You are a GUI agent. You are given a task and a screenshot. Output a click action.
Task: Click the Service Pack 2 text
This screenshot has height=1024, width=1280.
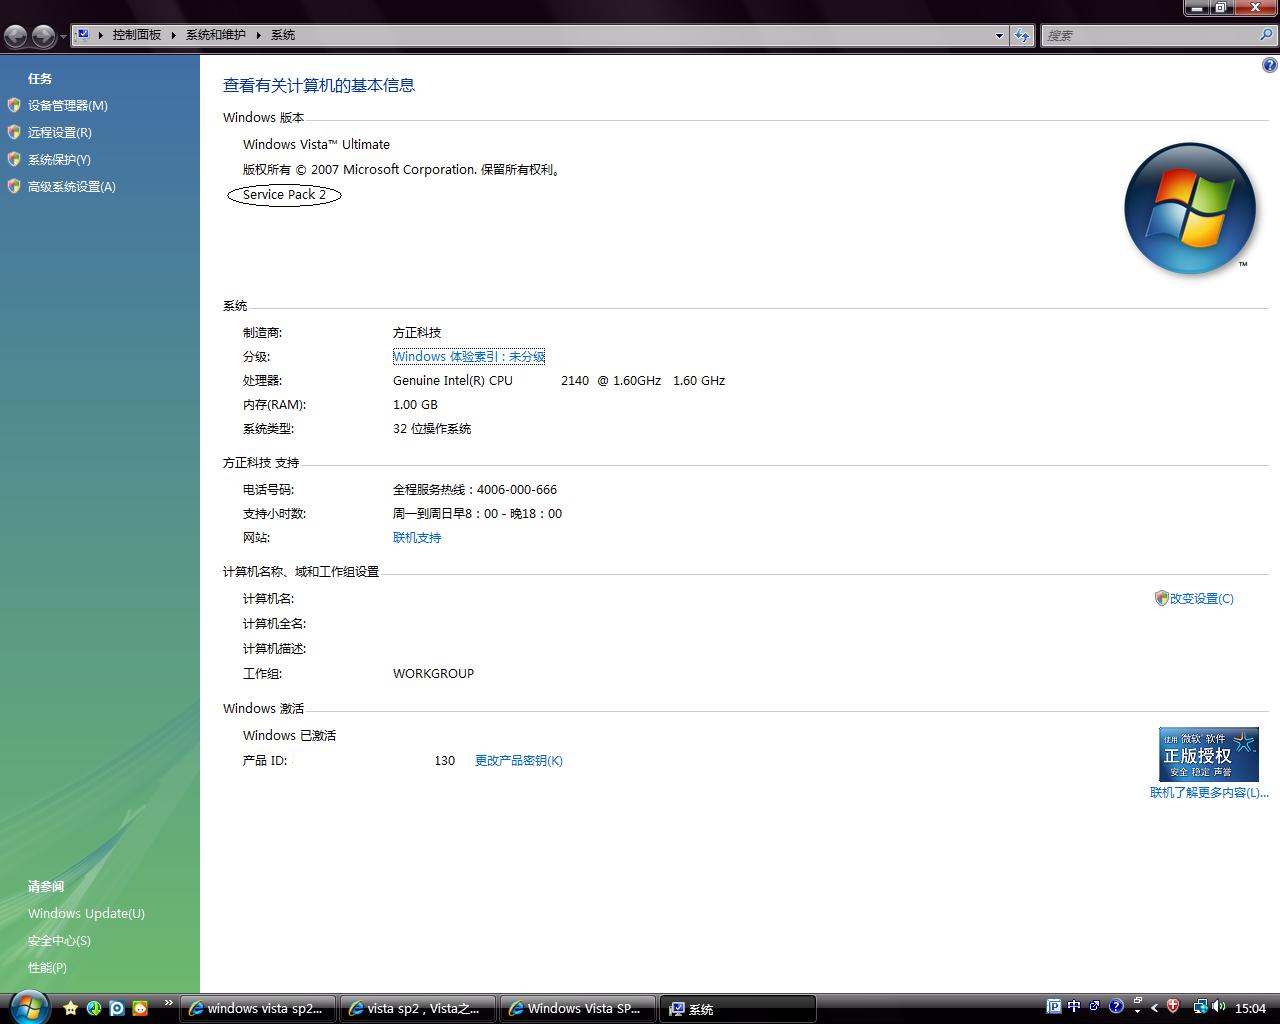tap(284, 194)
